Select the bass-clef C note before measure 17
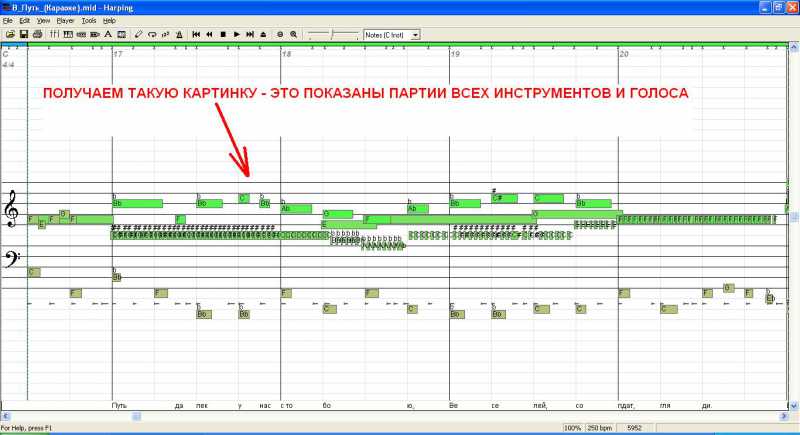 tap(34, 272)
